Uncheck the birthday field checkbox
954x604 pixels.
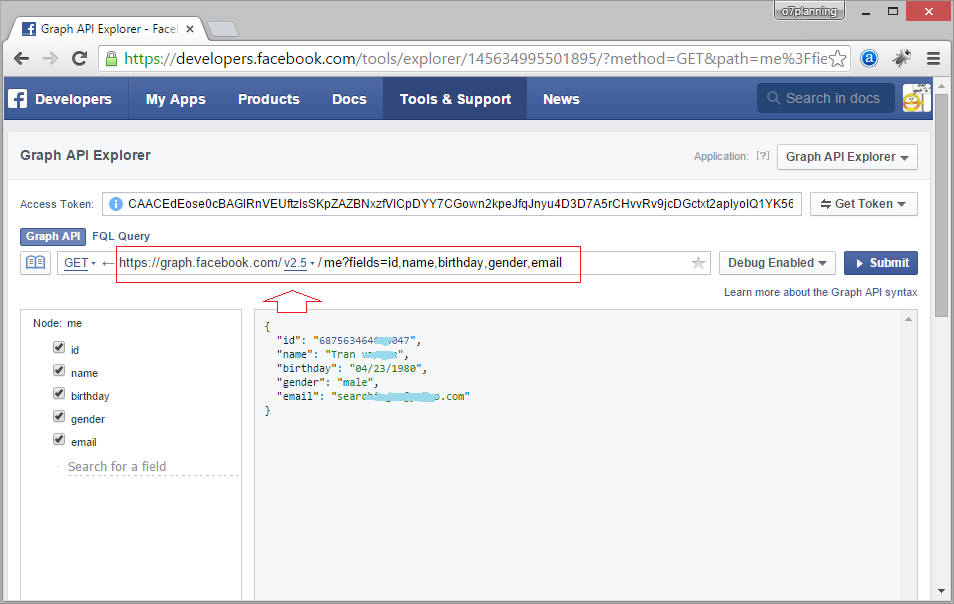59,394
